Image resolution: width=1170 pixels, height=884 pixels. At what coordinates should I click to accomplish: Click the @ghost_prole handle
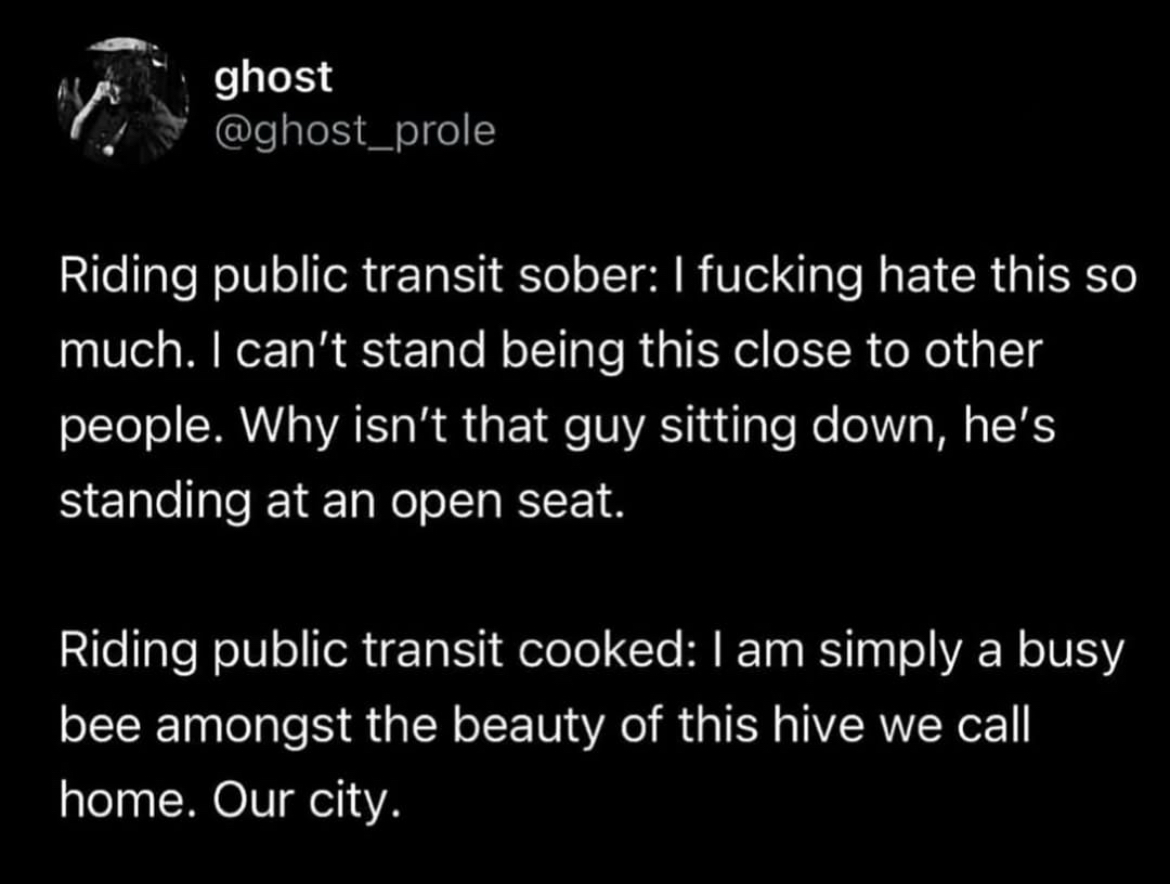pos(355,130)
